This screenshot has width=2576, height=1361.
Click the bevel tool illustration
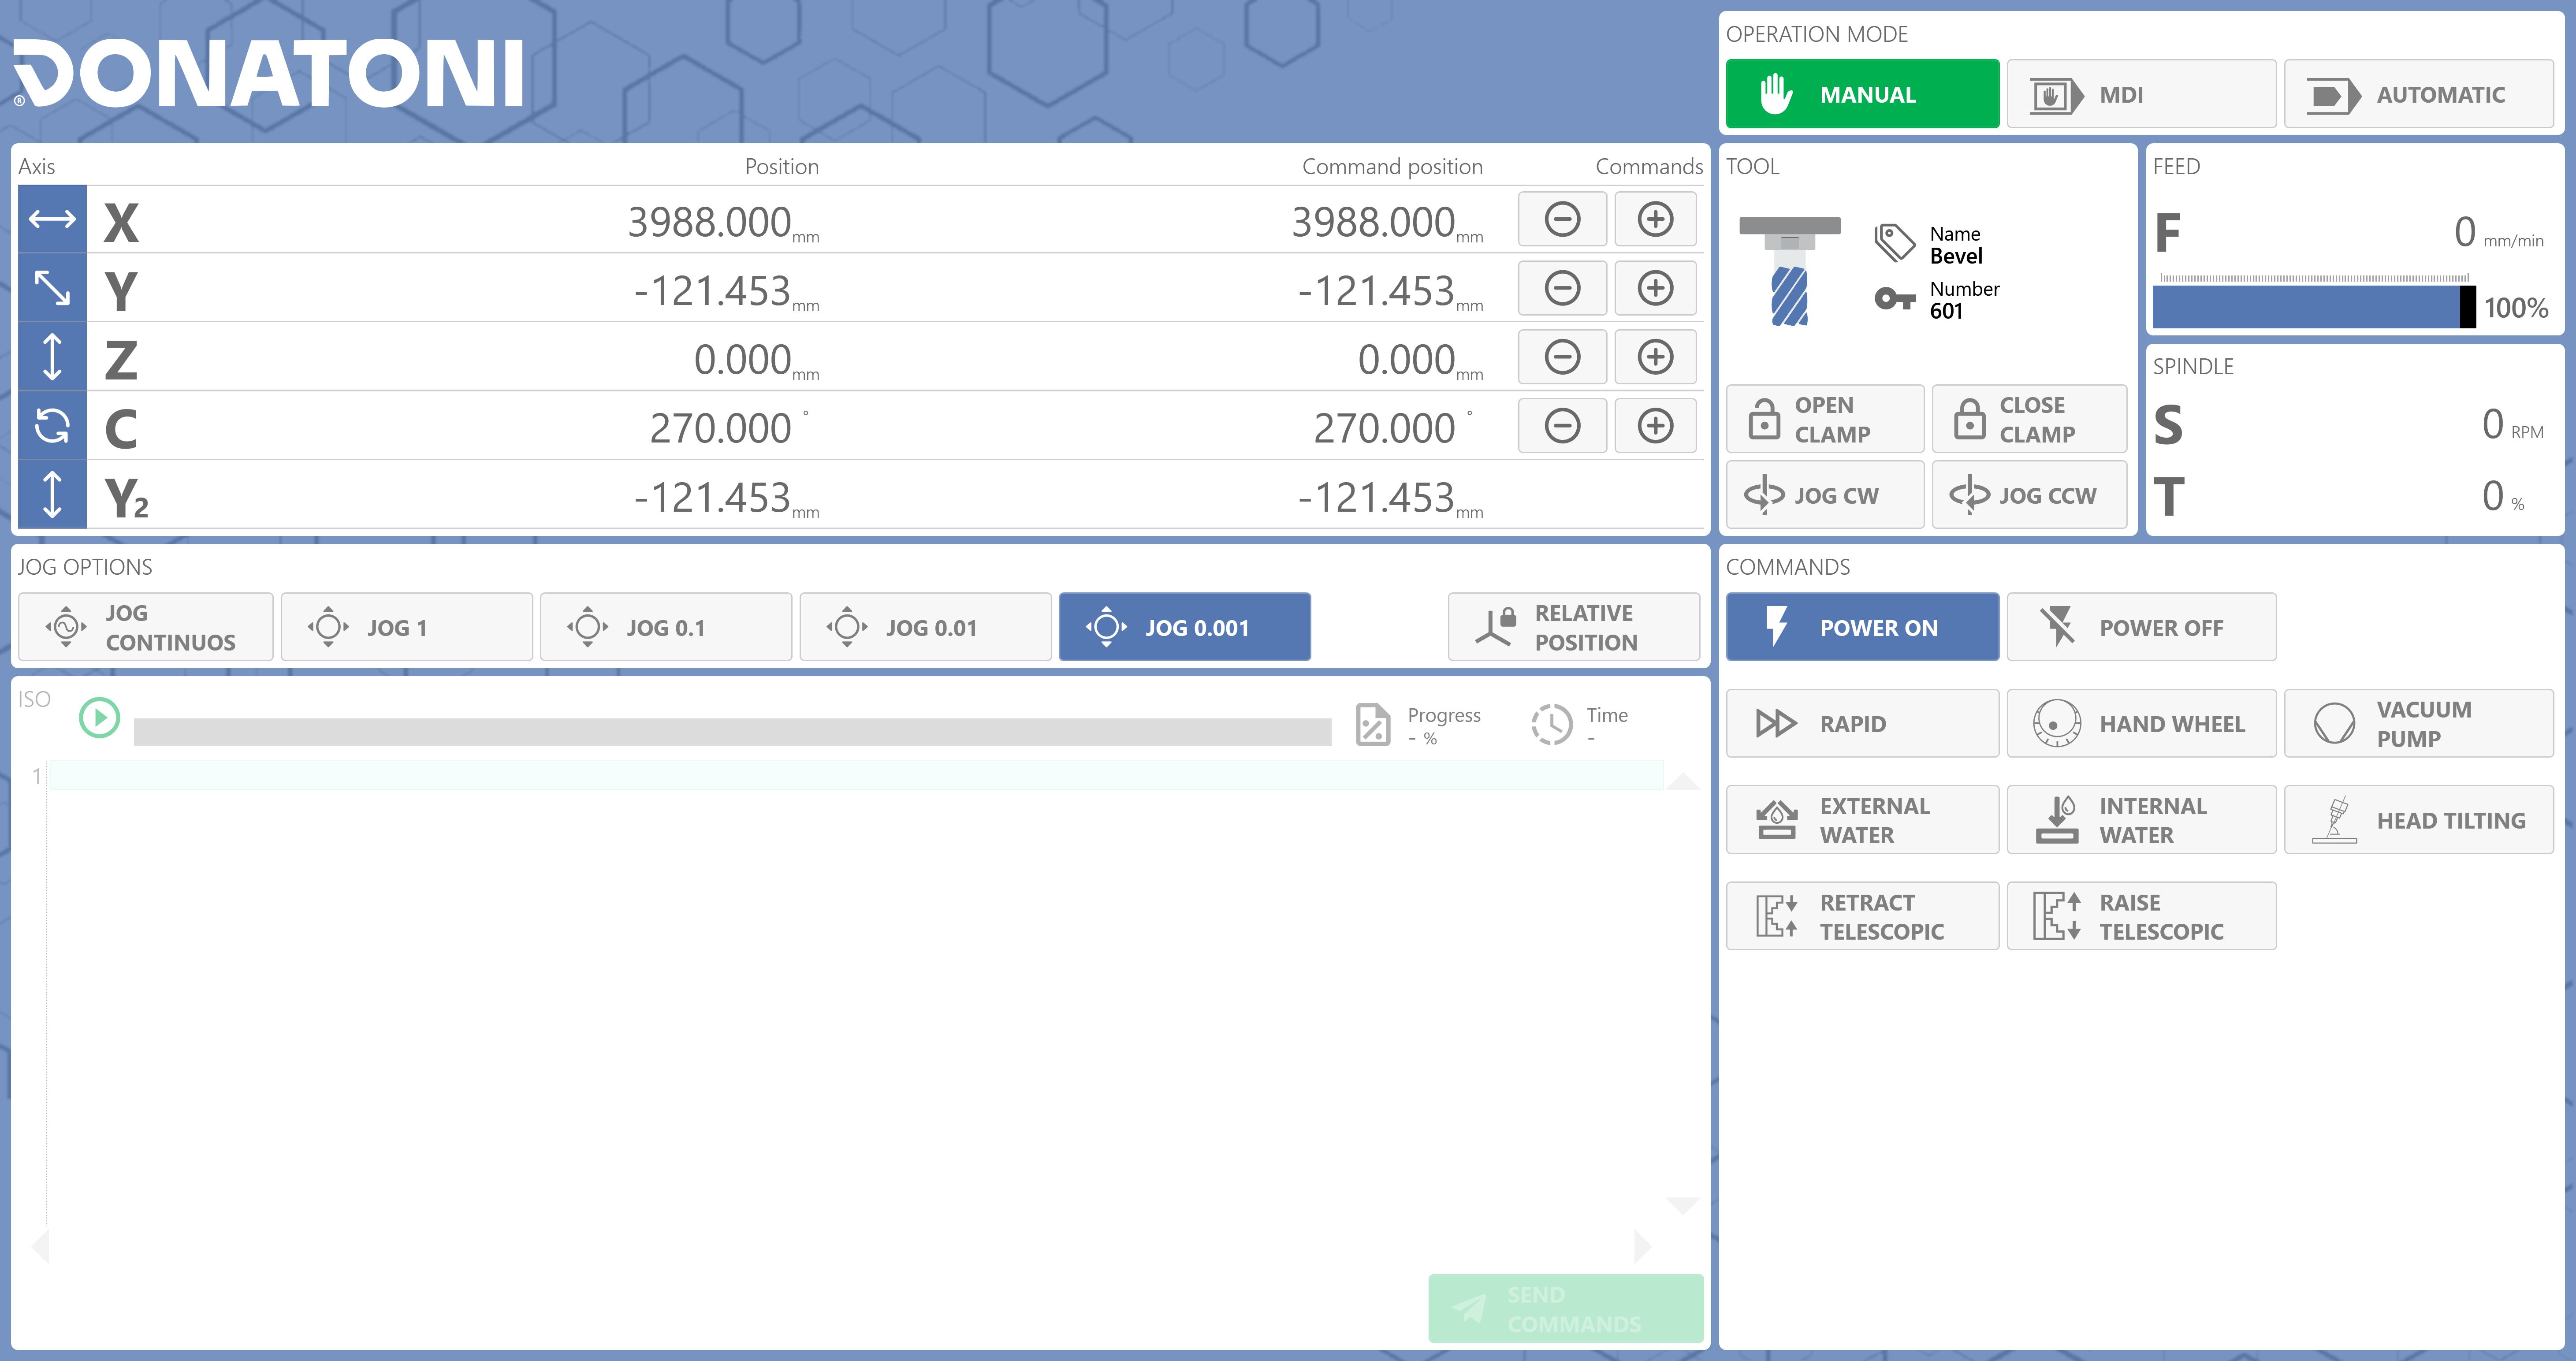coord(1790,271)
